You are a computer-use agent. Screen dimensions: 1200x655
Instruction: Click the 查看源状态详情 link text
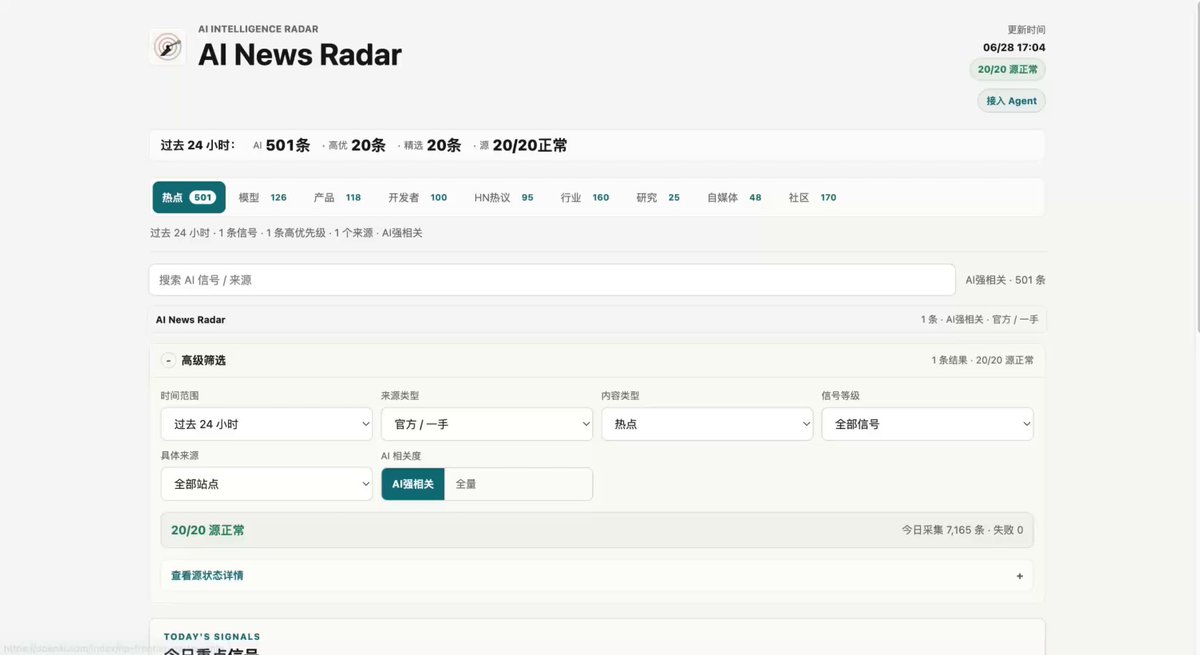point(207,576)
